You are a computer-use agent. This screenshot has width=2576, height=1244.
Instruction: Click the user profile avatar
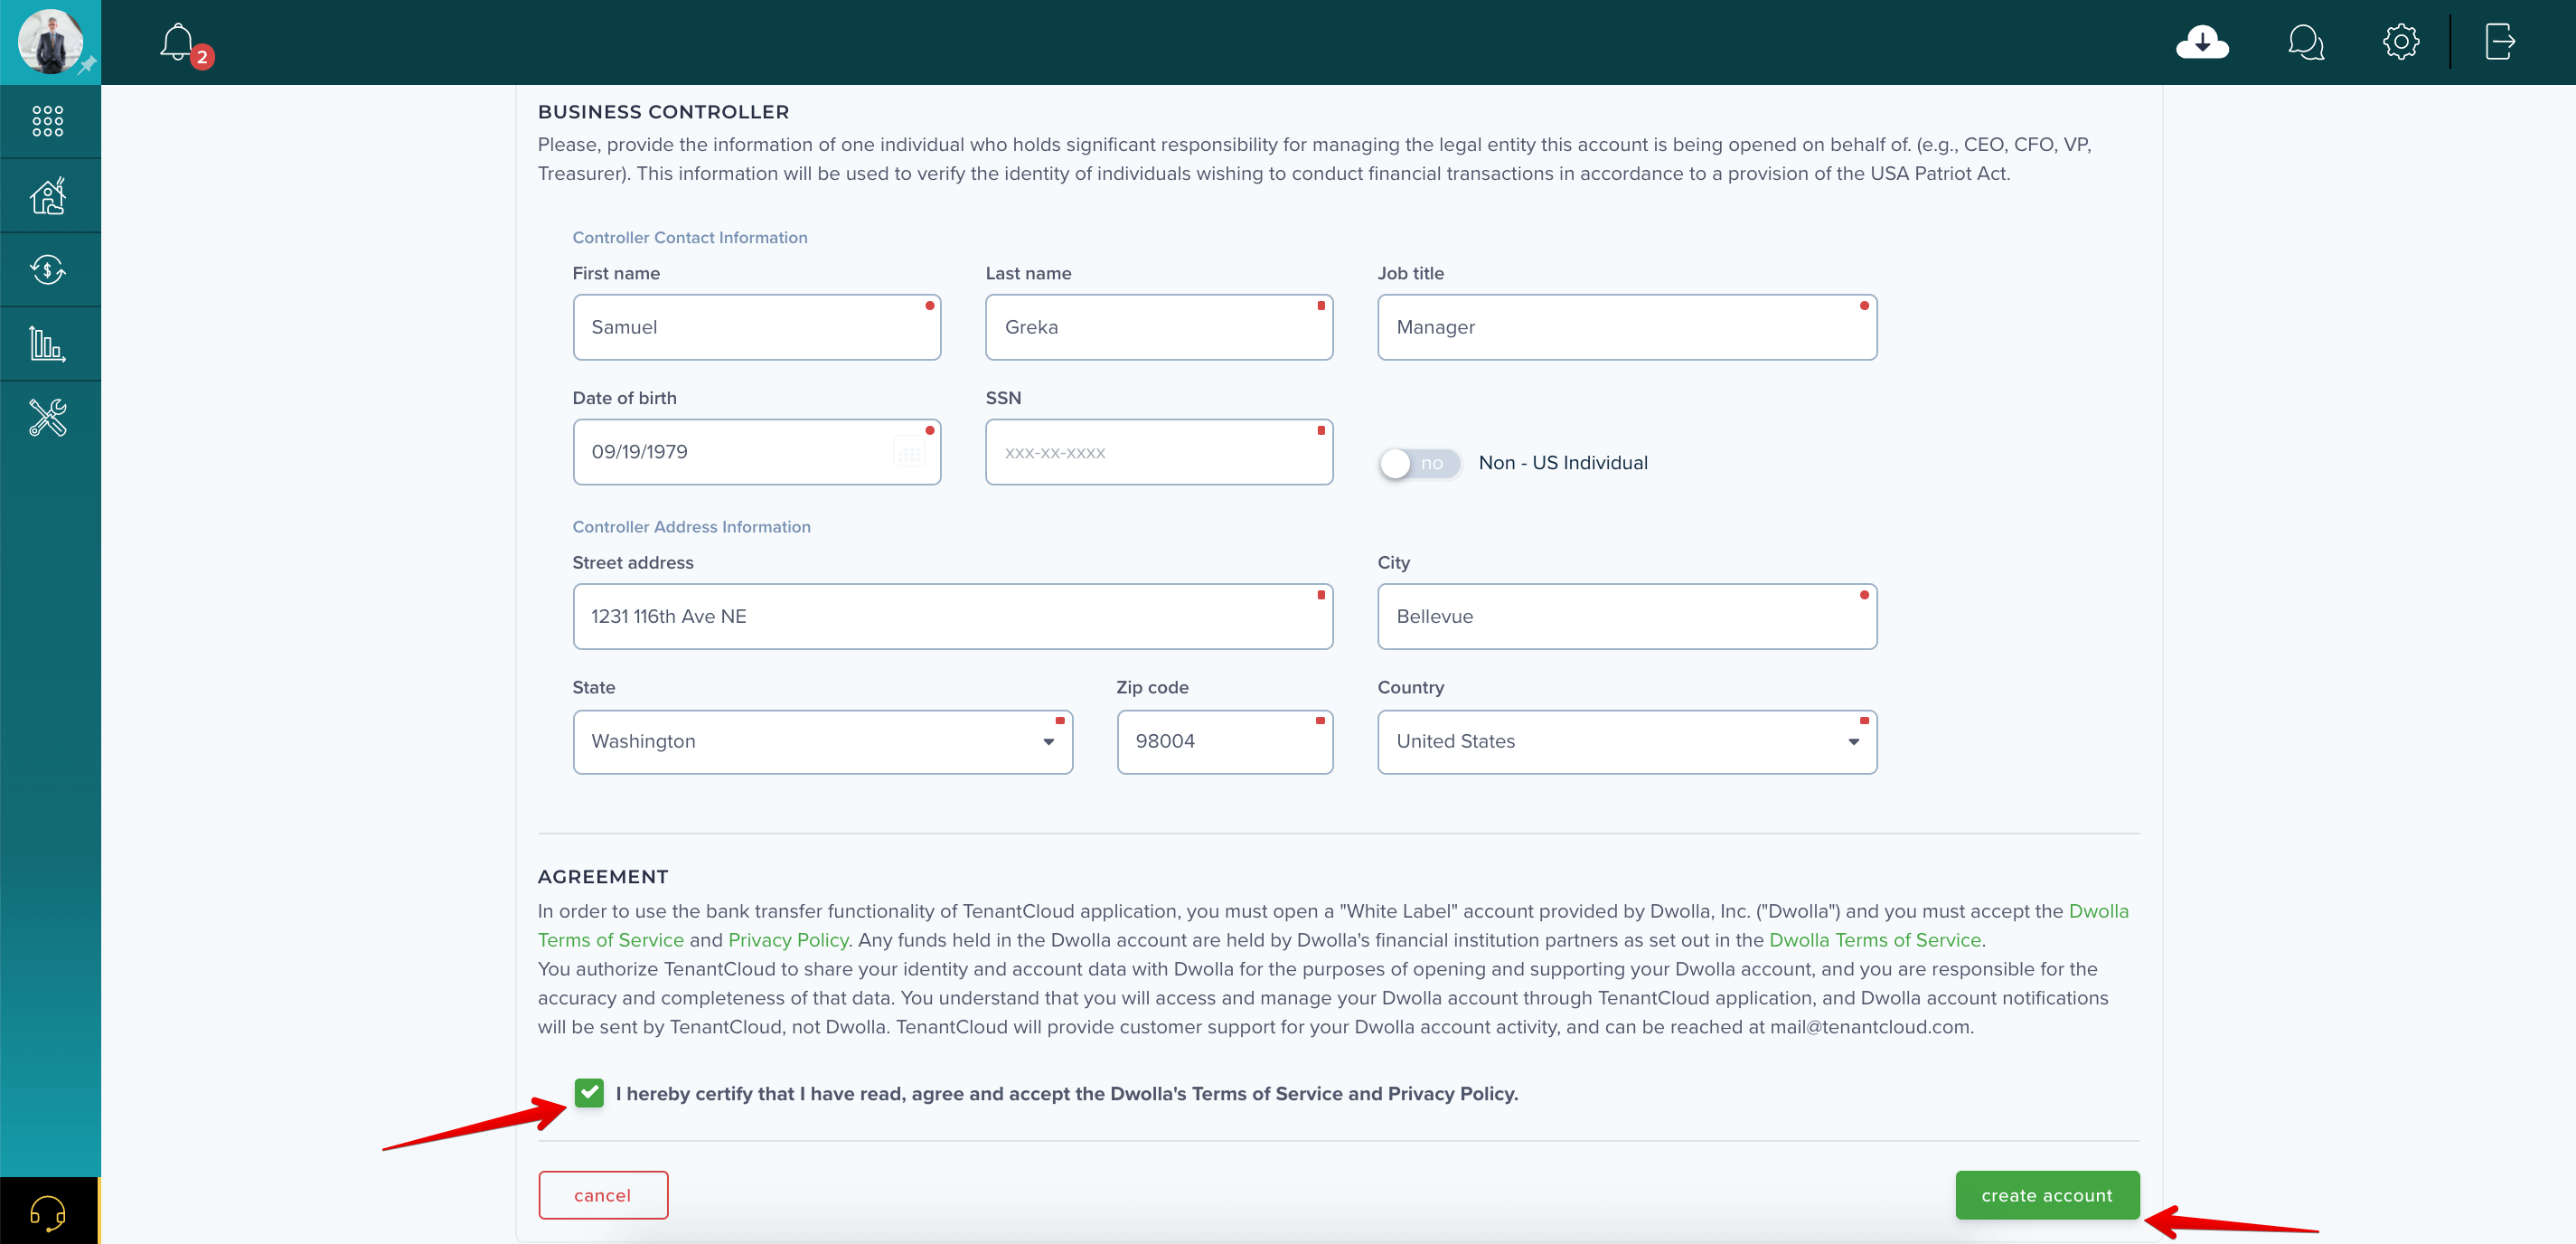(x=49, y=41)
